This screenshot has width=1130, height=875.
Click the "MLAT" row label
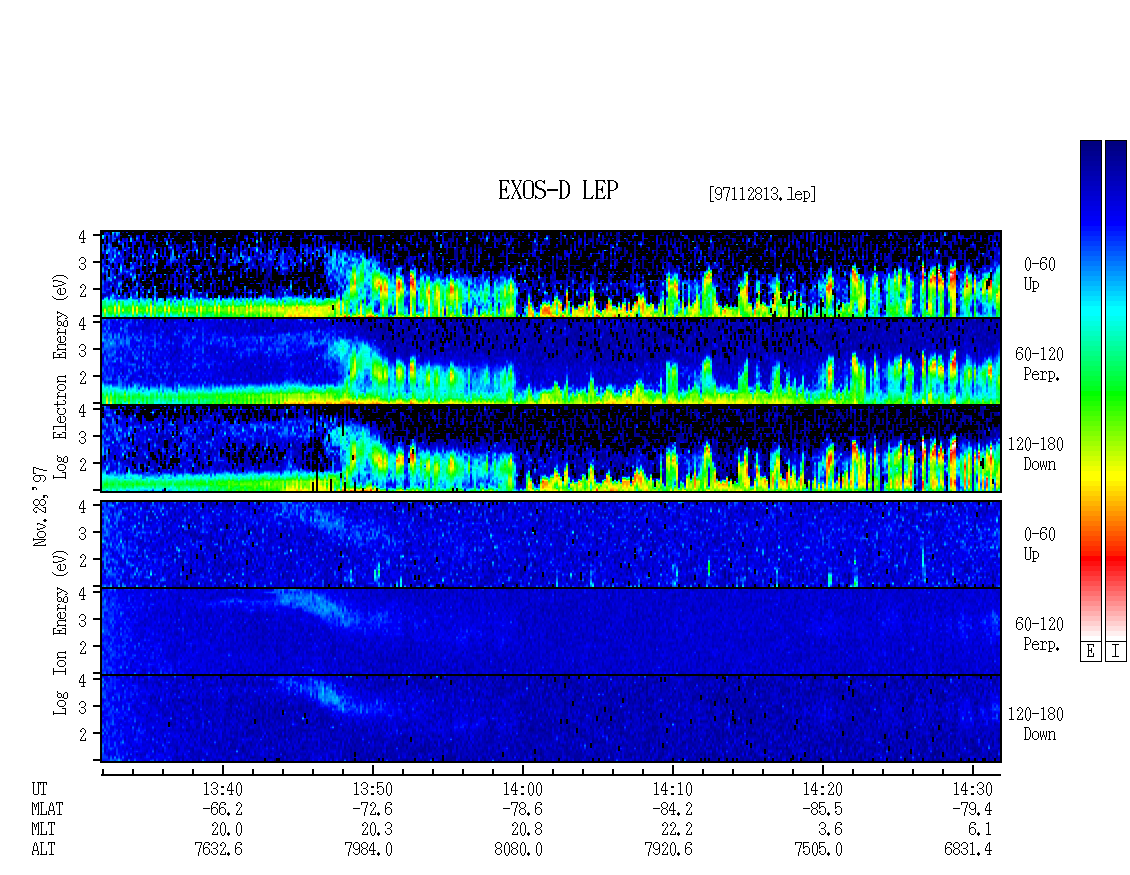(x=48, y=809)
